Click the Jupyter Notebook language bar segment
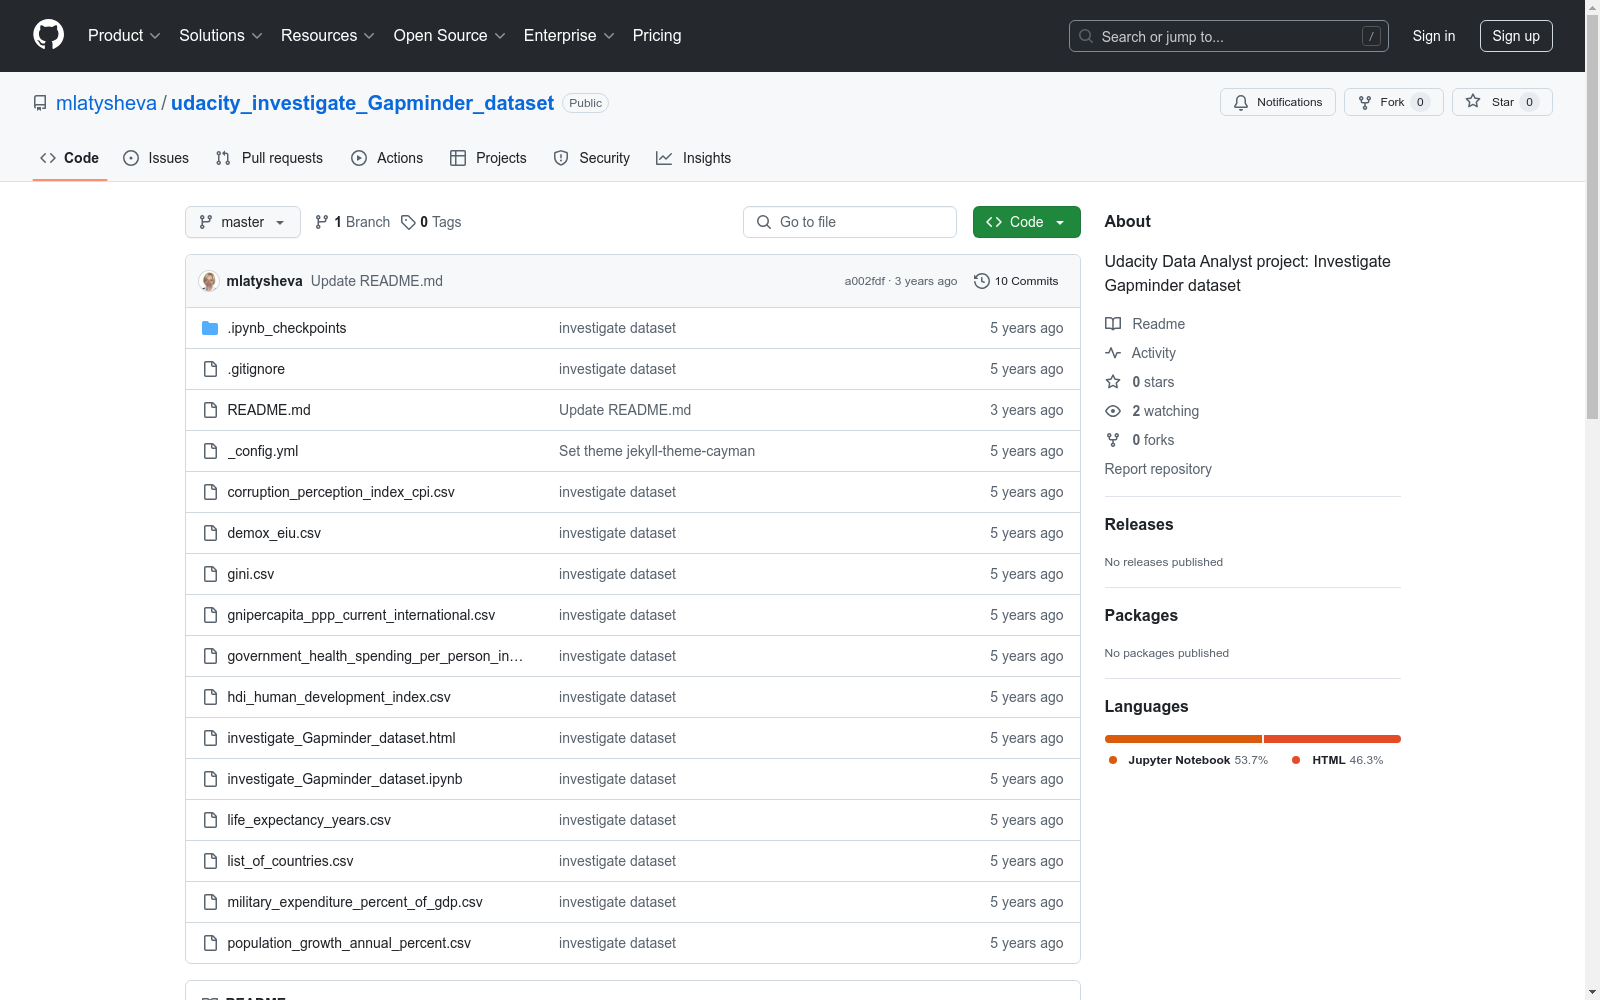 pos(1183,739)
